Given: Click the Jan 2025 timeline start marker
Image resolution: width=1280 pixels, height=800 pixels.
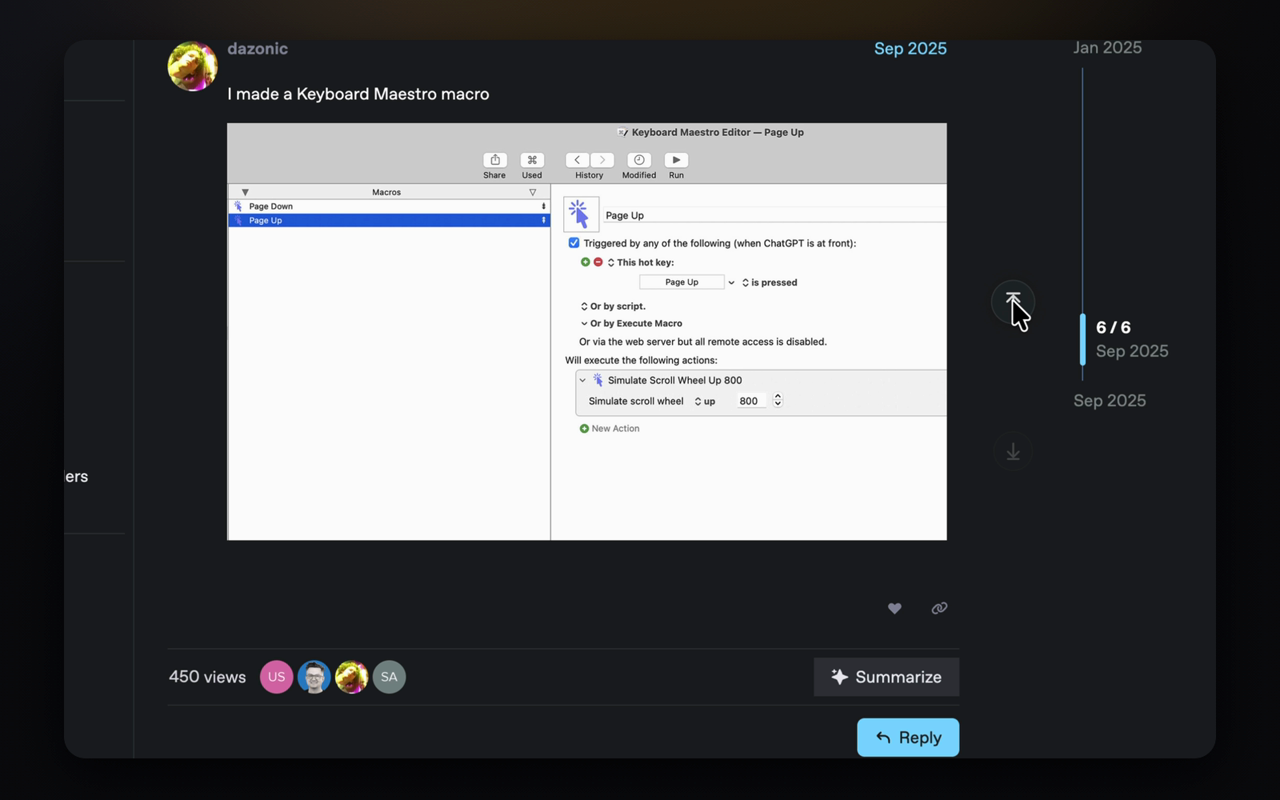Looking at the screenshot, I should 1107,47.
